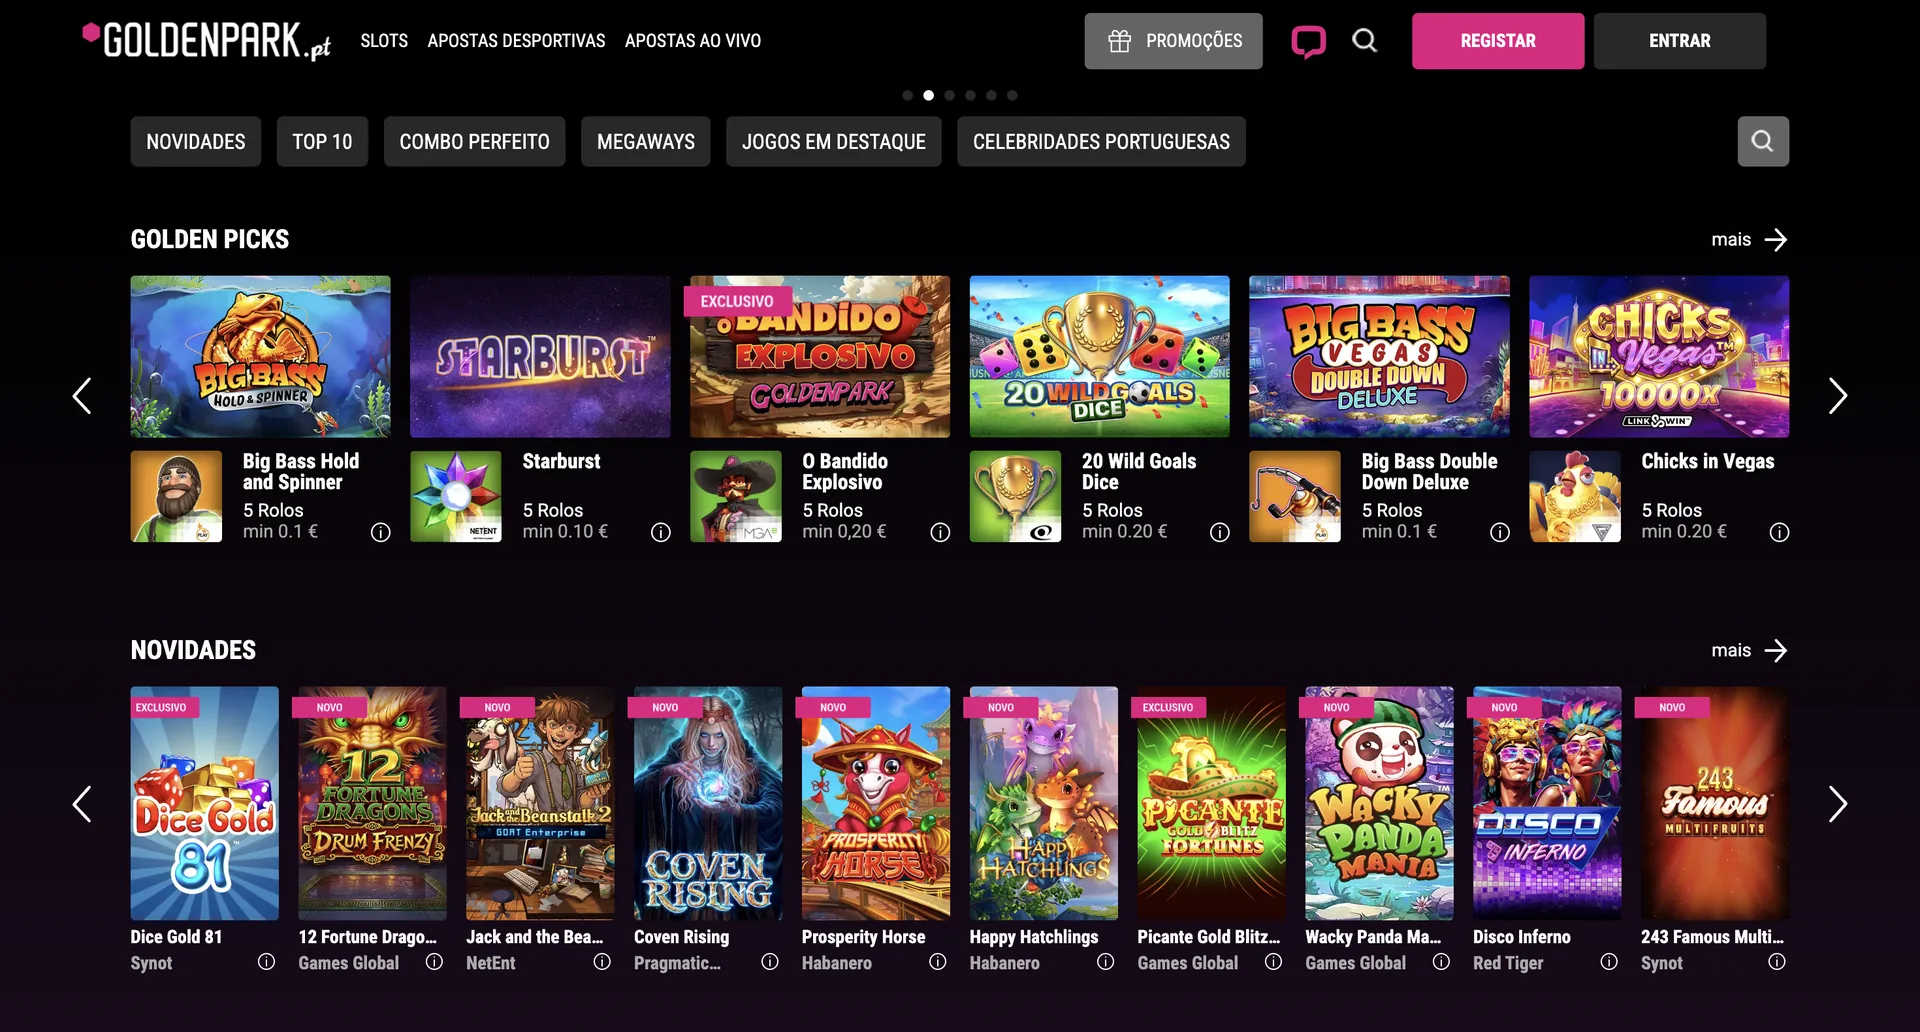
Task: Click the Novidades mais arrow
Action: point(1776,651)
